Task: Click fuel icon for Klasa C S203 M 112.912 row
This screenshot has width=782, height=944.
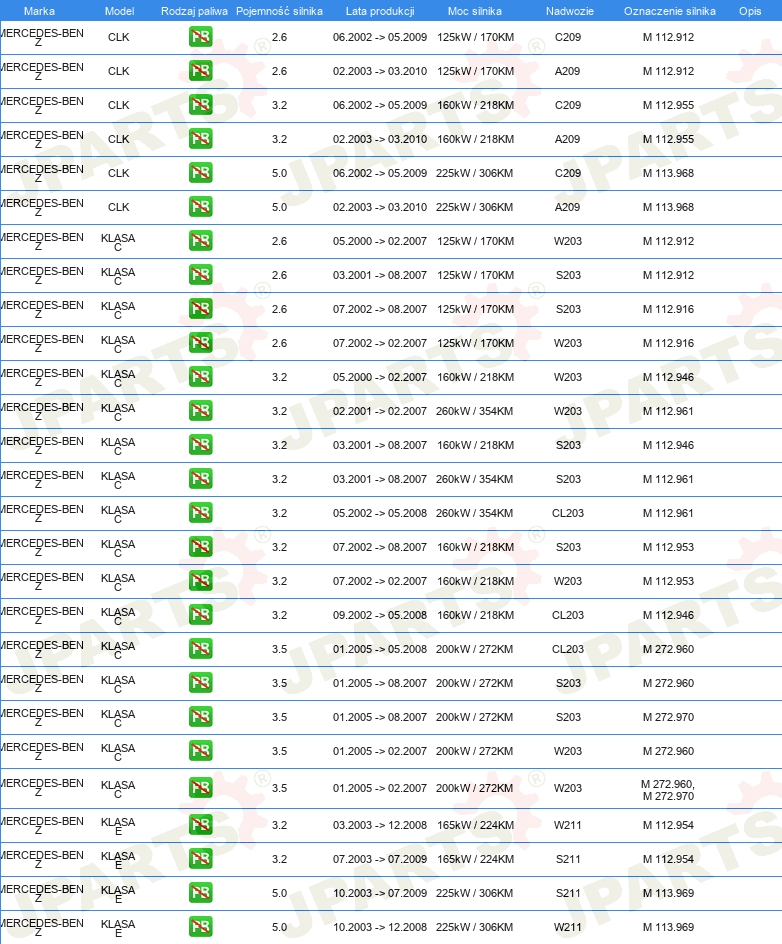Action: 200,275
